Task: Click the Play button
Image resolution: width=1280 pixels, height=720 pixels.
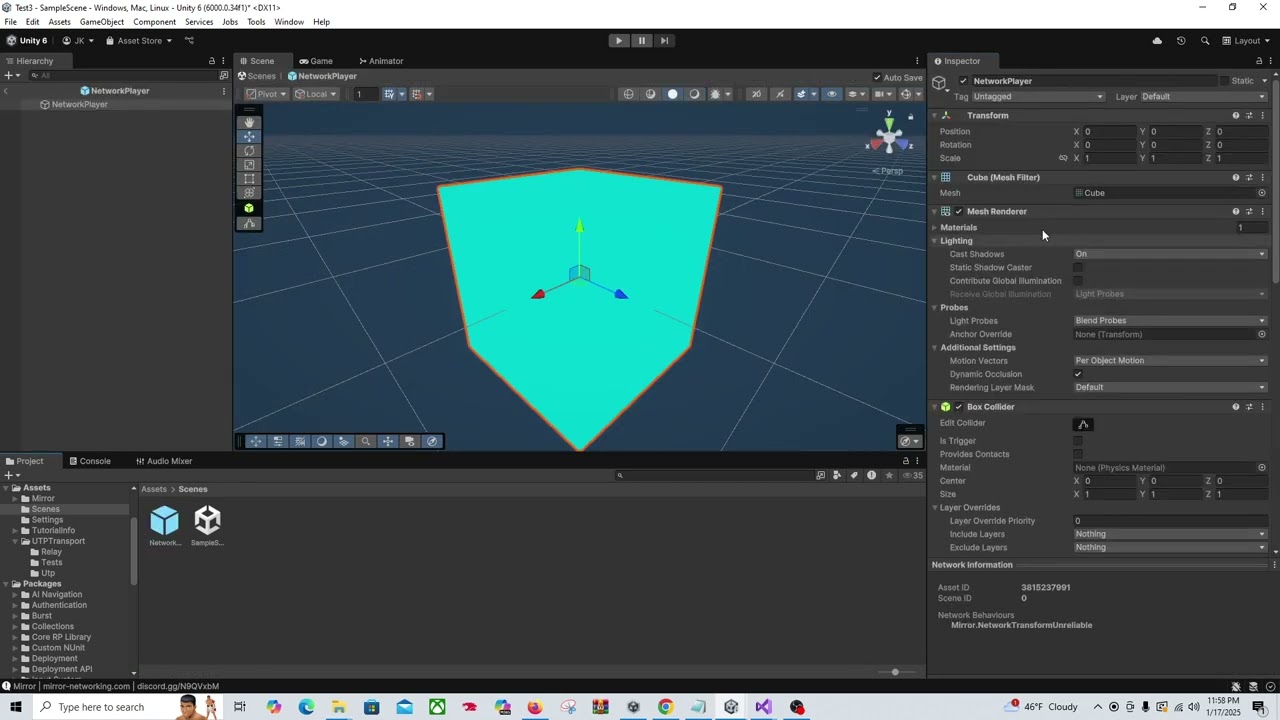Action: (619, 41)
